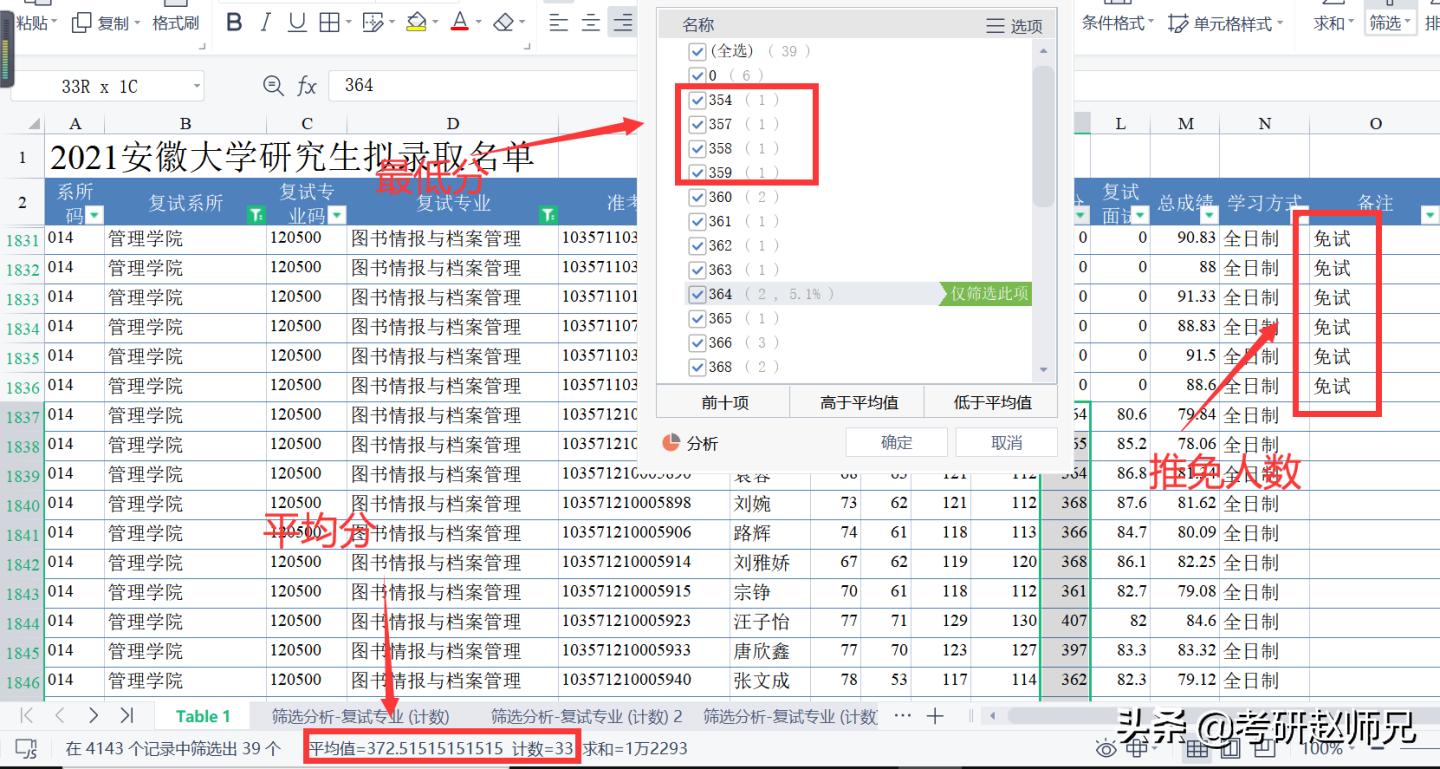The image size is (1440, 769).
Task: Switch to the Table 1 sheet tab
Action: coord(203,716)
